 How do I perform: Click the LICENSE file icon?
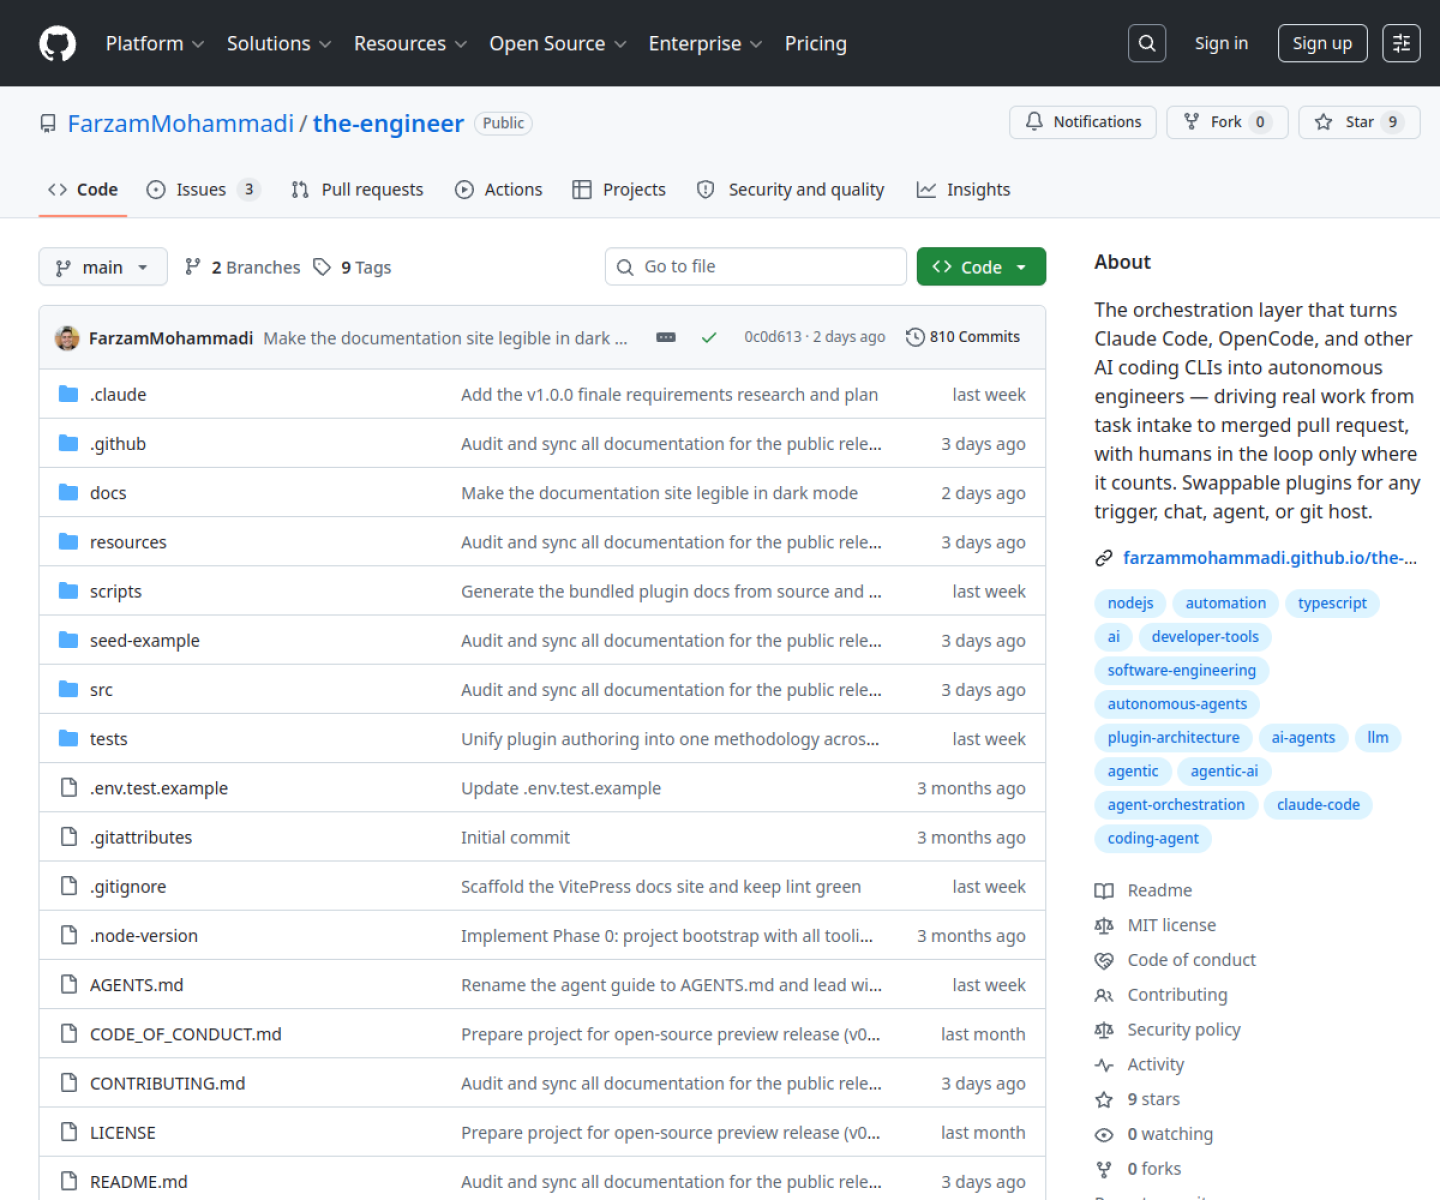(68, 1132)
